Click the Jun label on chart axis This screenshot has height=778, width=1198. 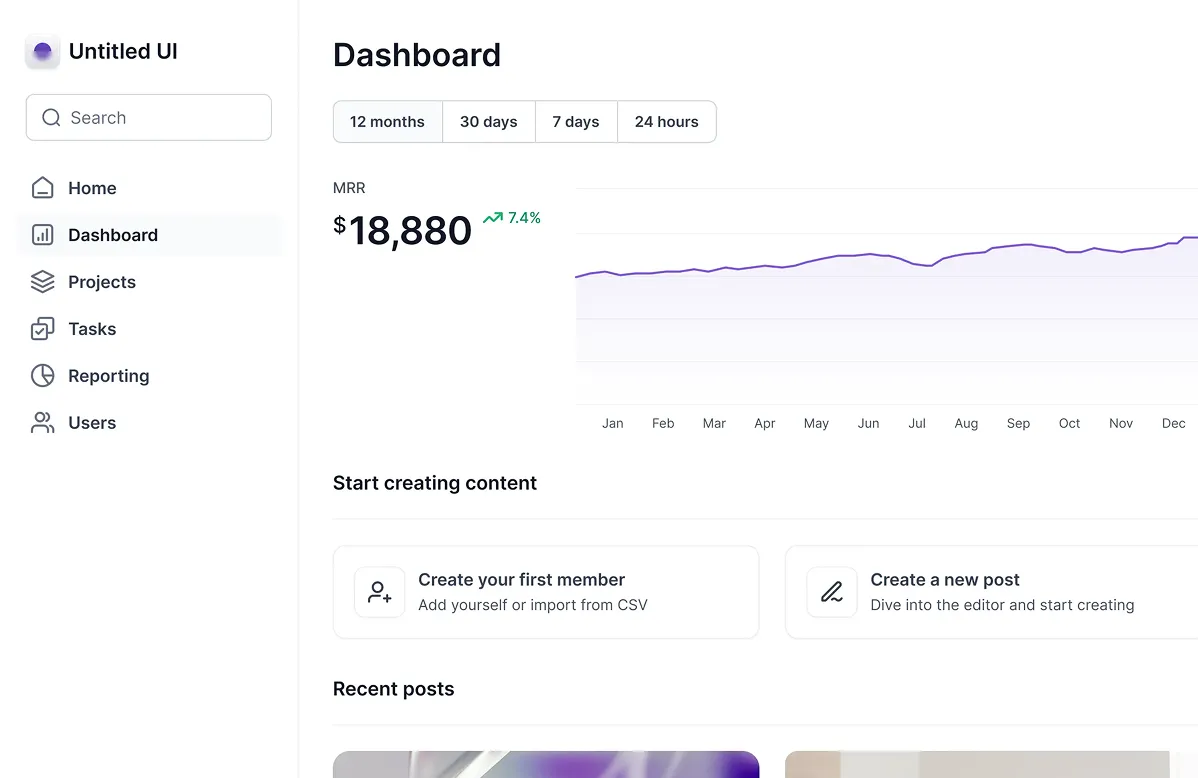pos(869,423)
